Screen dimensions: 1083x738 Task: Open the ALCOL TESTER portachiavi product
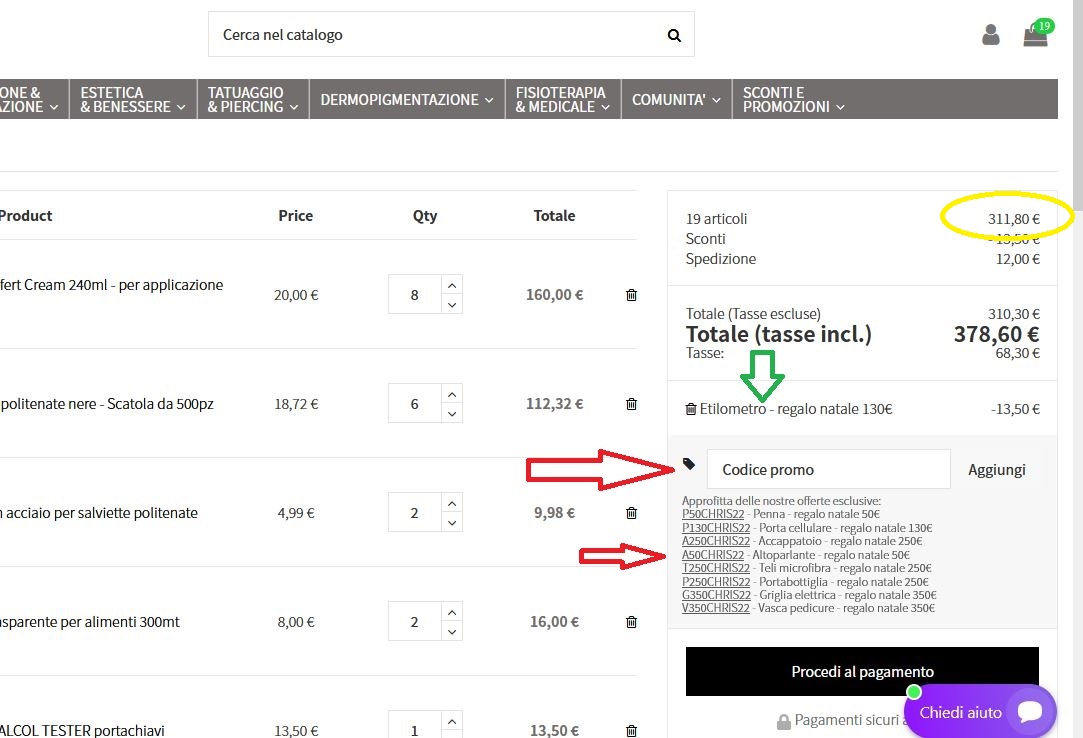click(x=82, y=730)
